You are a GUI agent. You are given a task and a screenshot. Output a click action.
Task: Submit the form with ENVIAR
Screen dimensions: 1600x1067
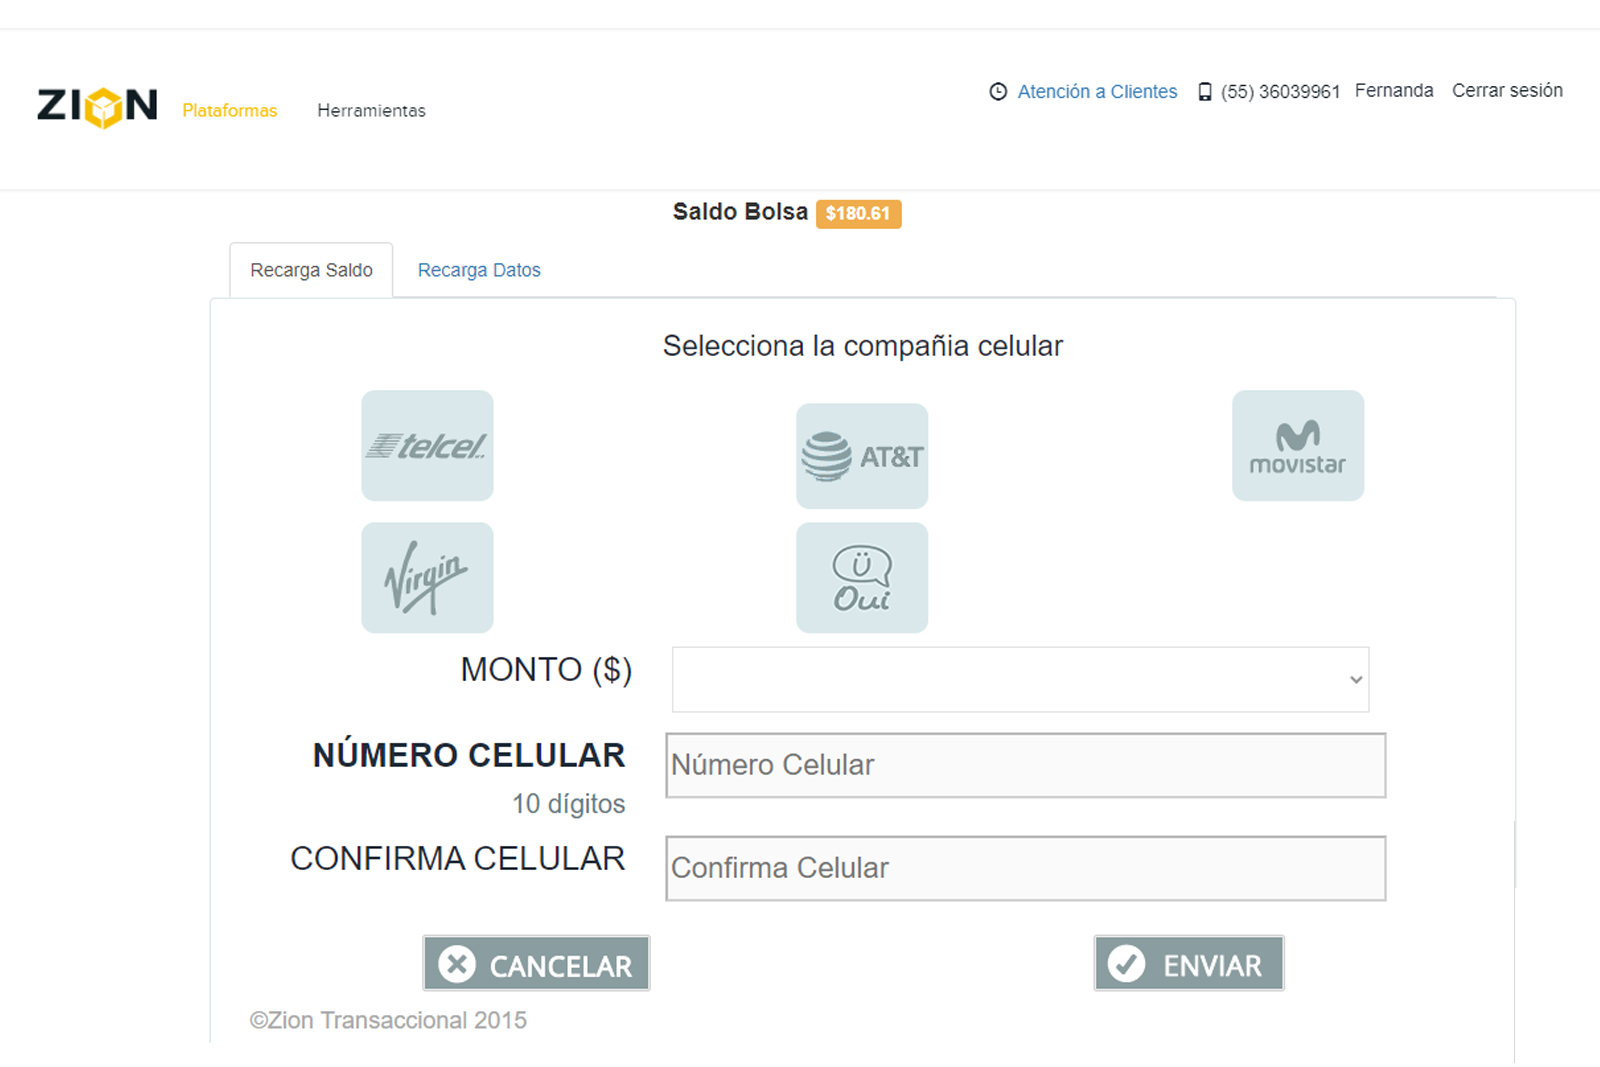point(1188,964)
